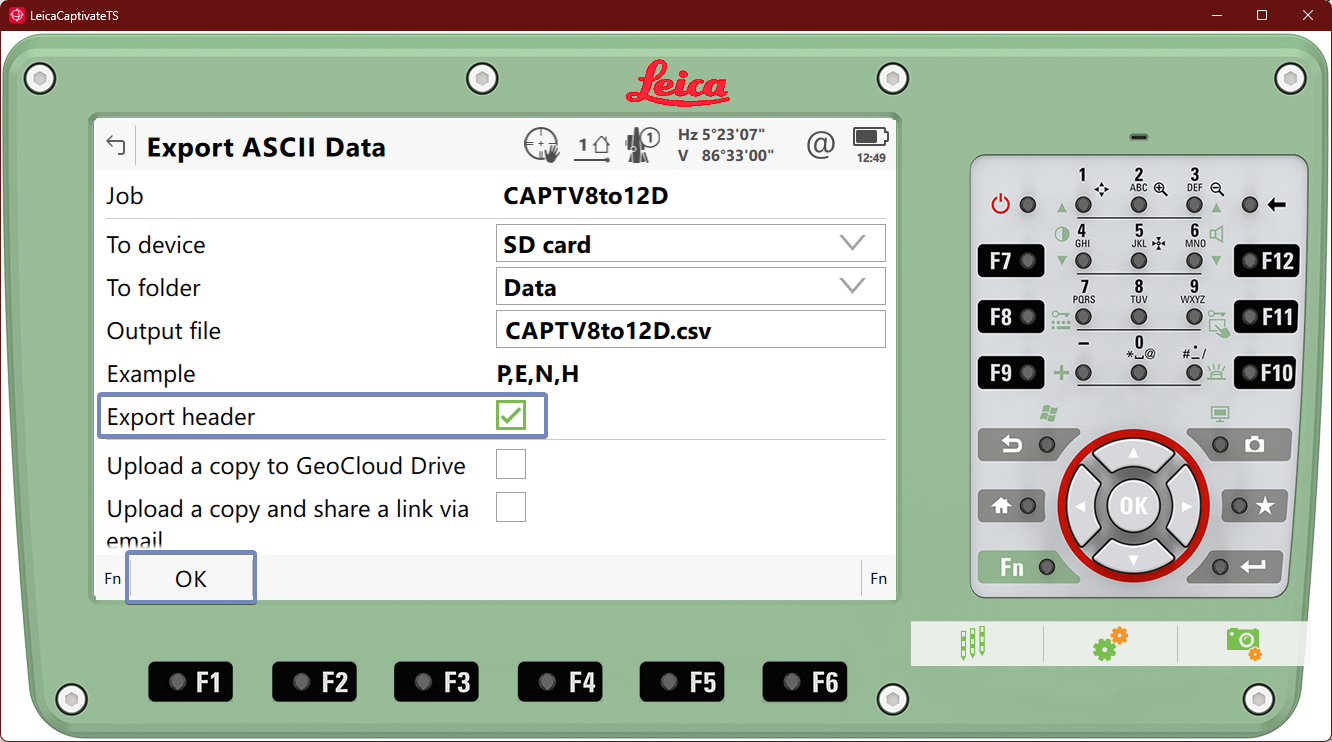Click the F5 function key
This screenshot has width=1332, height=742.
(682, 682)
